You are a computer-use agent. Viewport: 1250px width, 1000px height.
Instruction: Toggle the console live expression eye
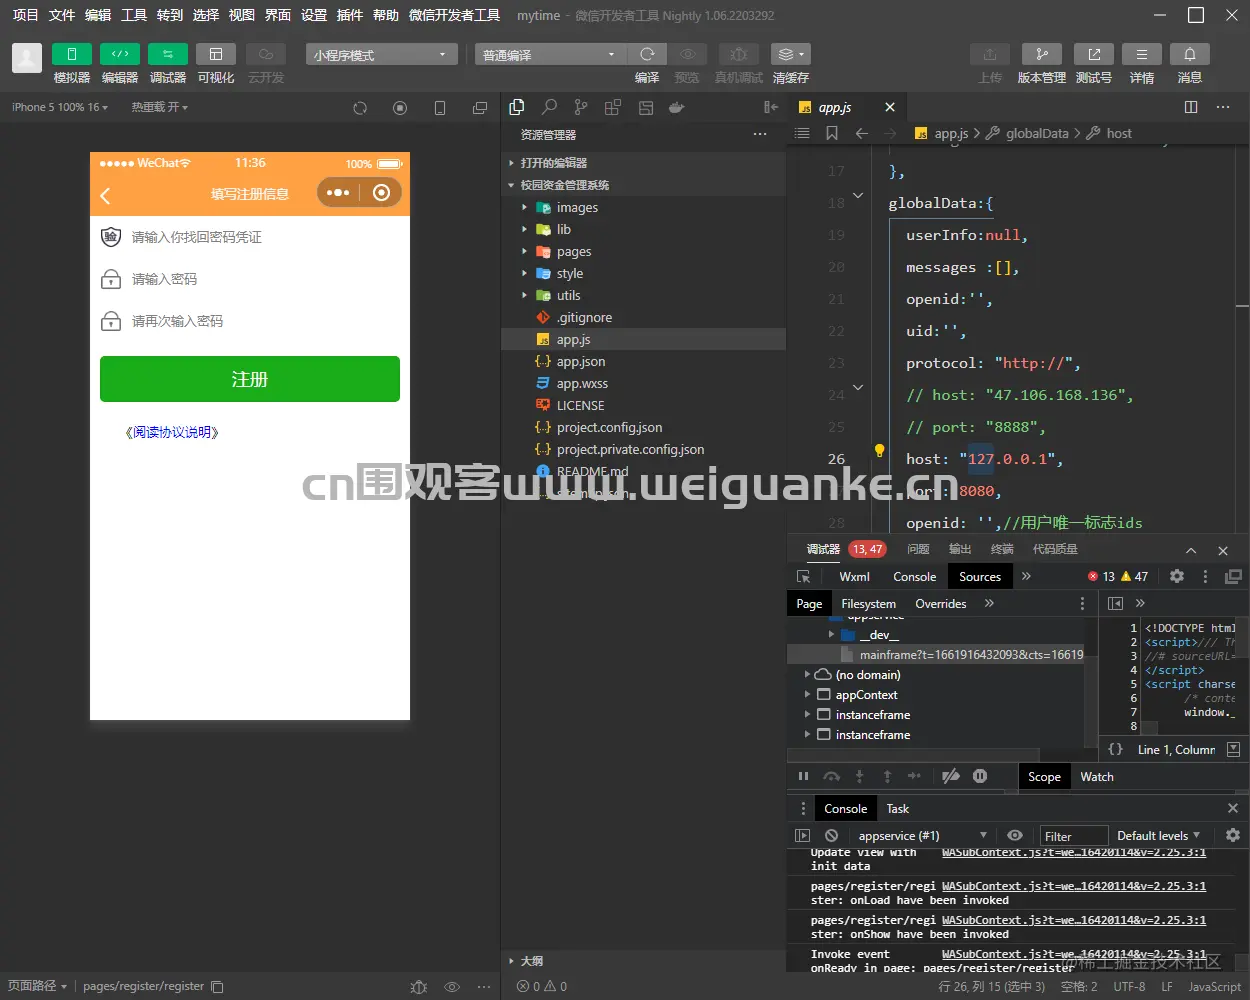pyautogui.click(x=1015, y=835)
